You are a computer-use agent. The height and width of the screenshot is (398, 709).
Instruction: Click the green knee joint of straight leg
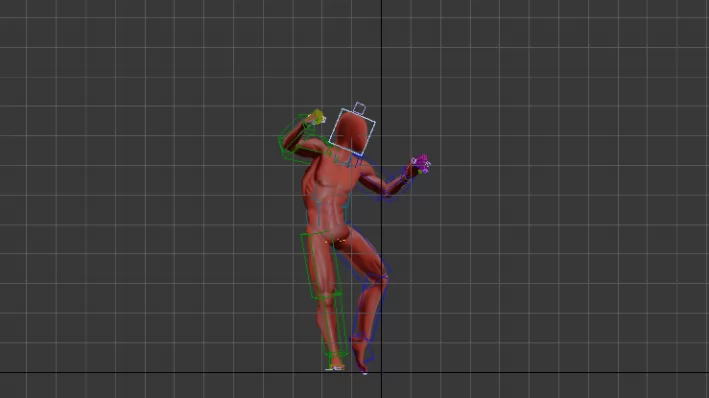[326, 296]
